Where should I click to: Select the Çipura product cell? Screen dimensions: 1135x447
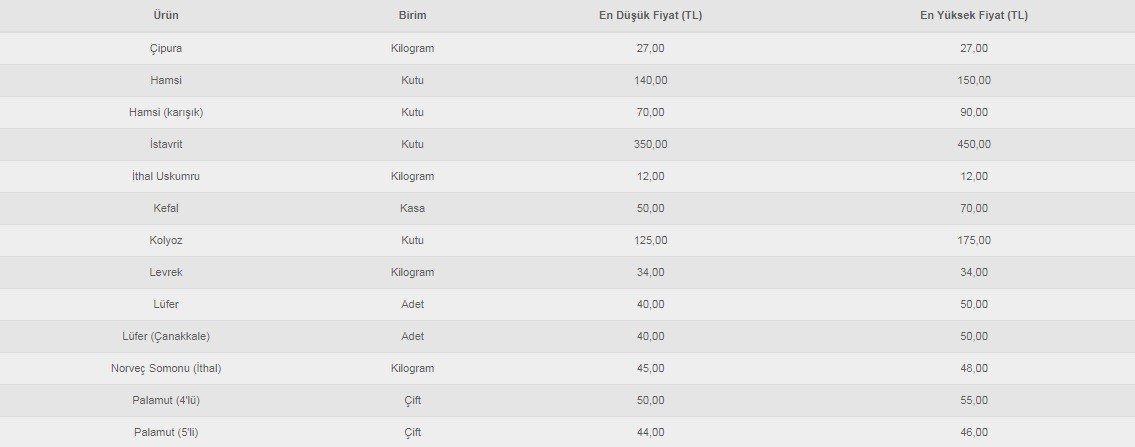point(166,48)
